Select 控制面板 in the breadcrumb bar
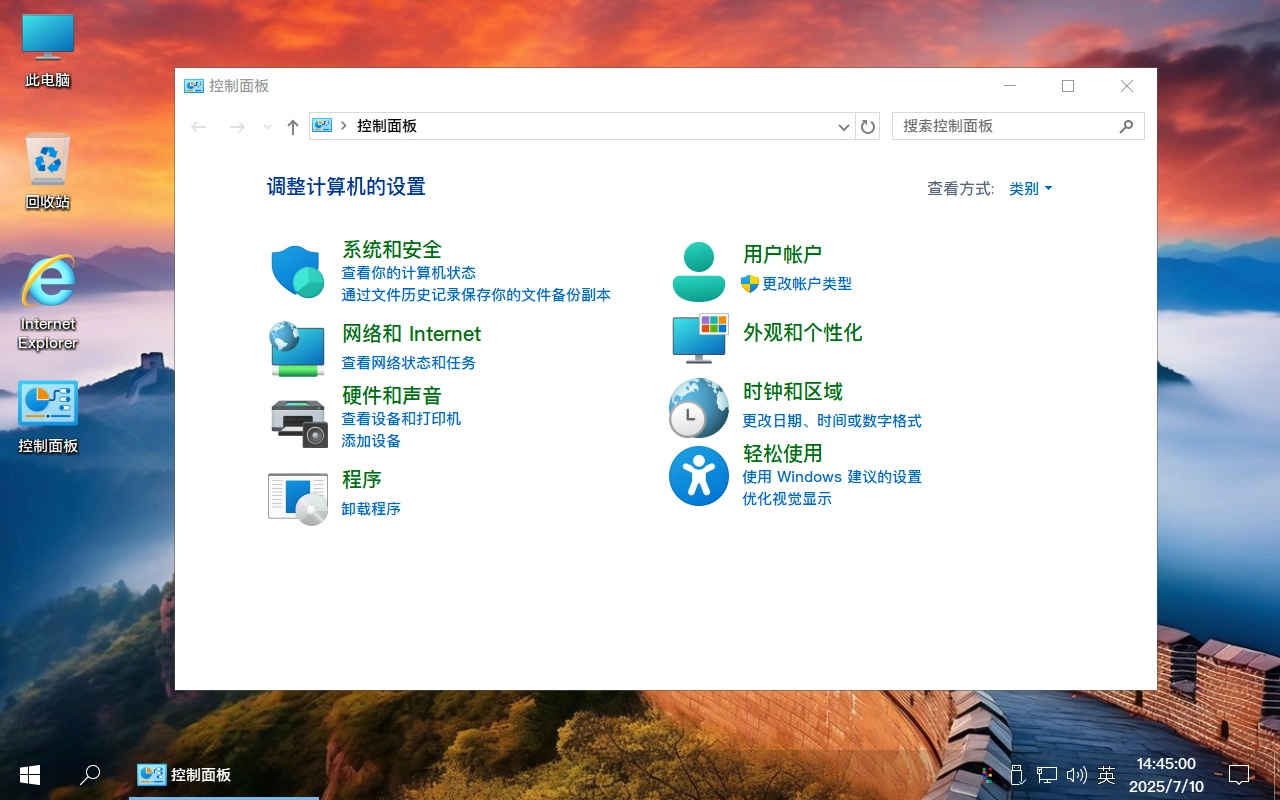The height and width of the screenshot is (800, 1280). point(385,127)
